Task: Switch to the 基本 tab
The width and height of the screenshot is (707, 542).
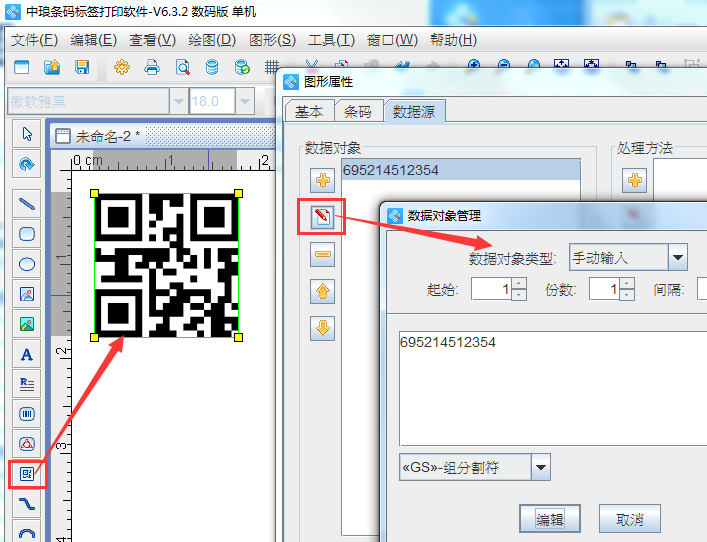Action: point(309,111)
